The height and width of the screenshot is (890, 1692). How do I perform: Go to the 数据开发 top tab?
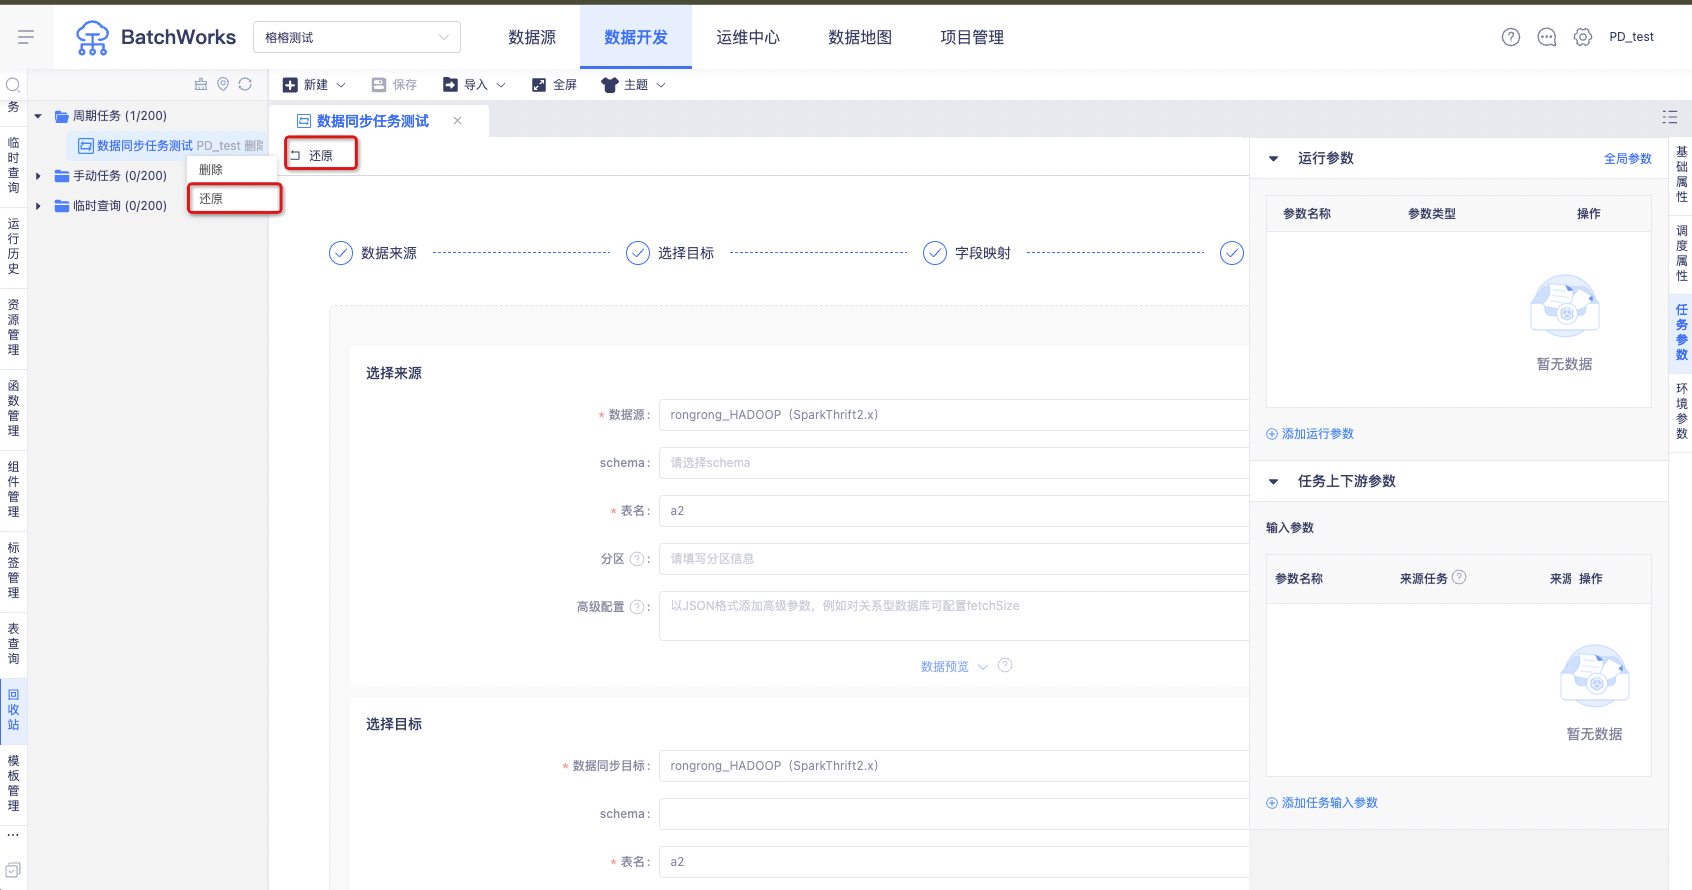pos(636,37)
